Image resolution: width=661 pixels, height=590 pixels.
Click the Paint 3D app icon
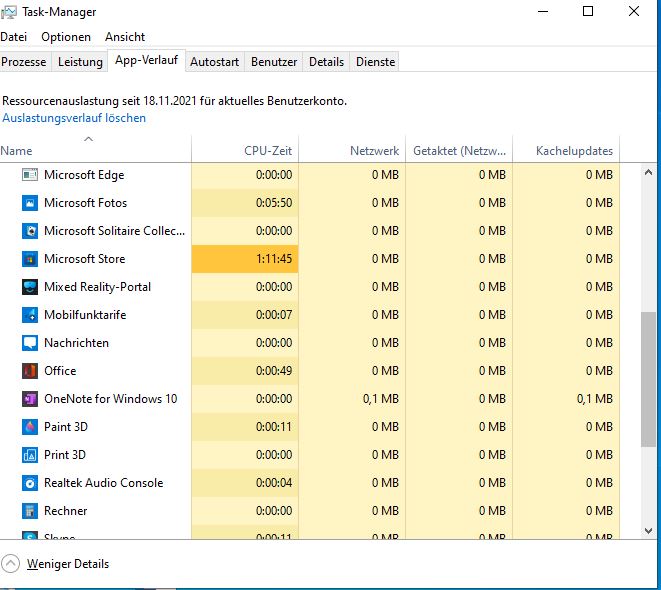click(30, 427)
